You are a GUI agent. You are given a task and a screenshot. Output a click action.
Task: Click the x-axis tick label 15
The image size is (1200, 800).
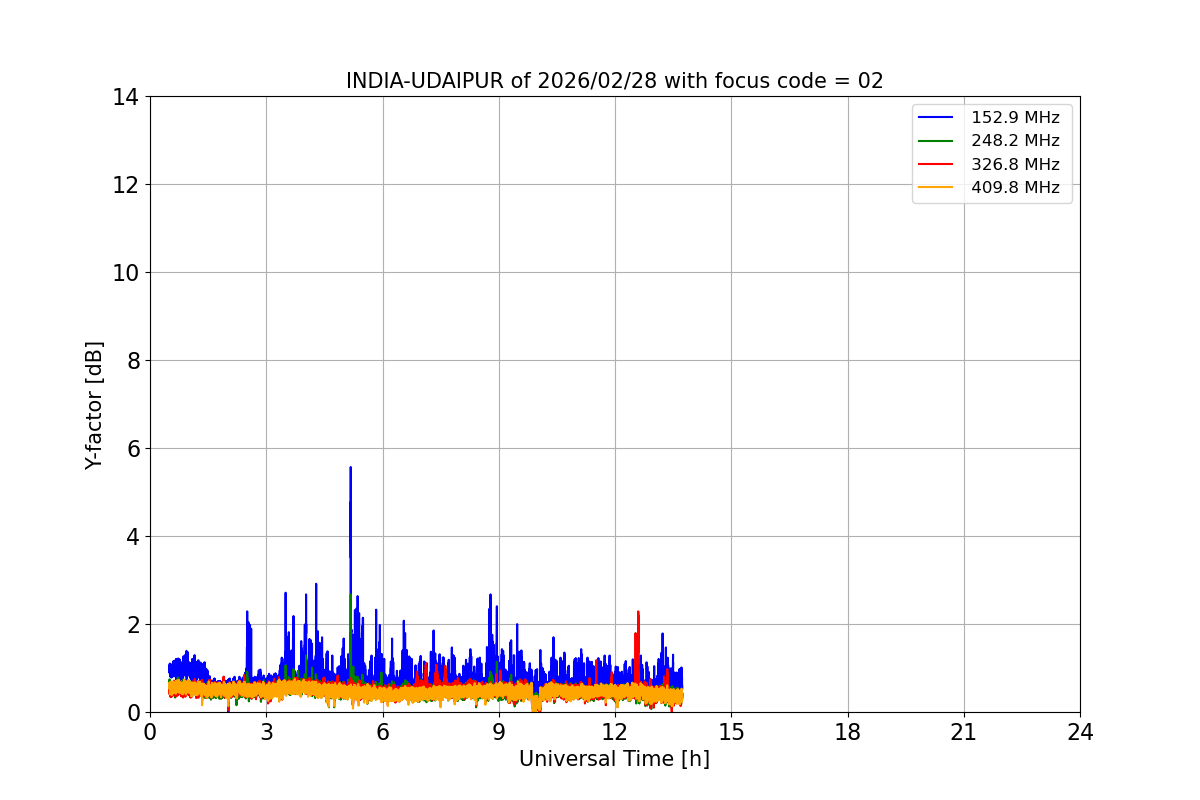(x=731, y=732)
